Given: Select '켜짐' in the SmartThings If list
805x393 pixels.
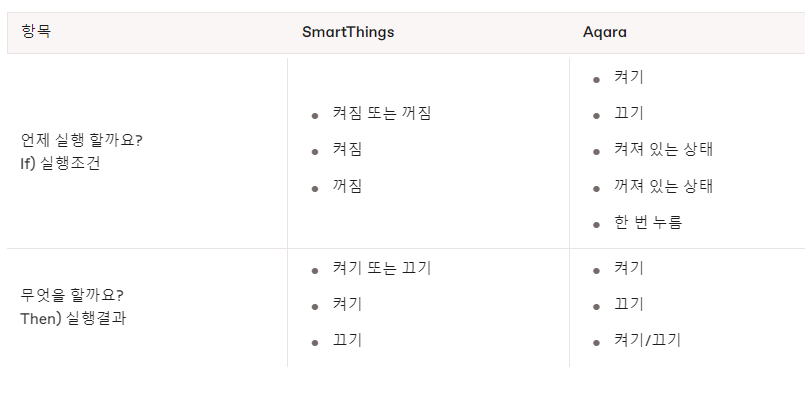Looking at the screenshot, I should coord(348,149).
